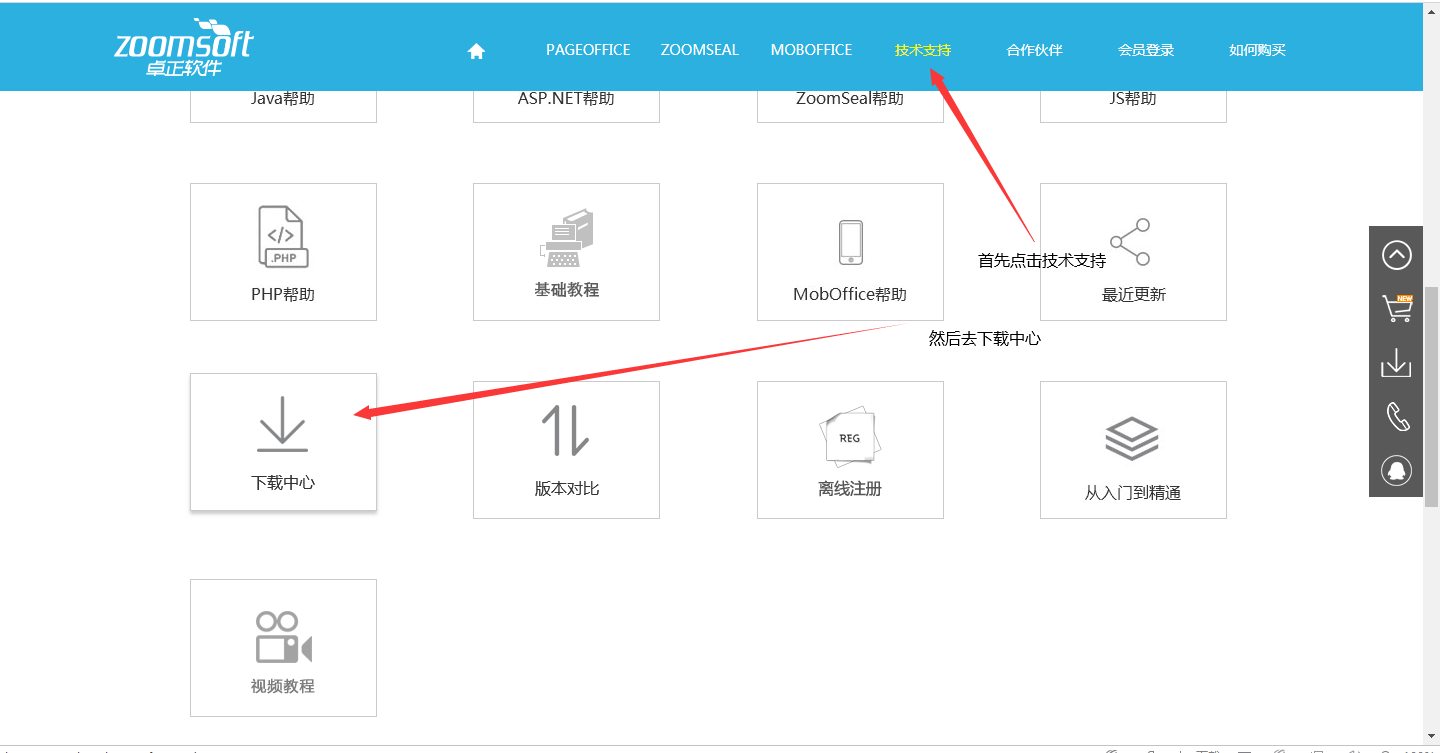Open the 下载中心 label

point(283,483)
